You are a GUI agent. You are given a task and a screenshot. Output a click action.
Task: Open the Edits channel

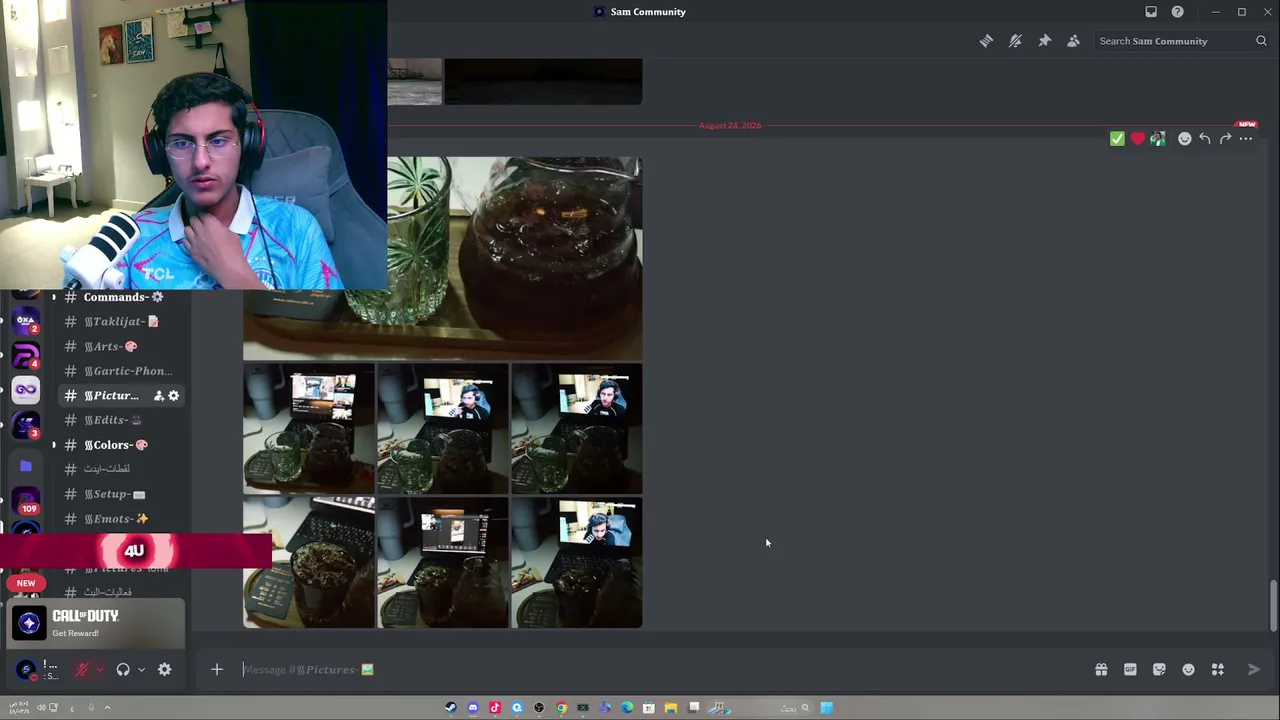(x=122, y=420)
